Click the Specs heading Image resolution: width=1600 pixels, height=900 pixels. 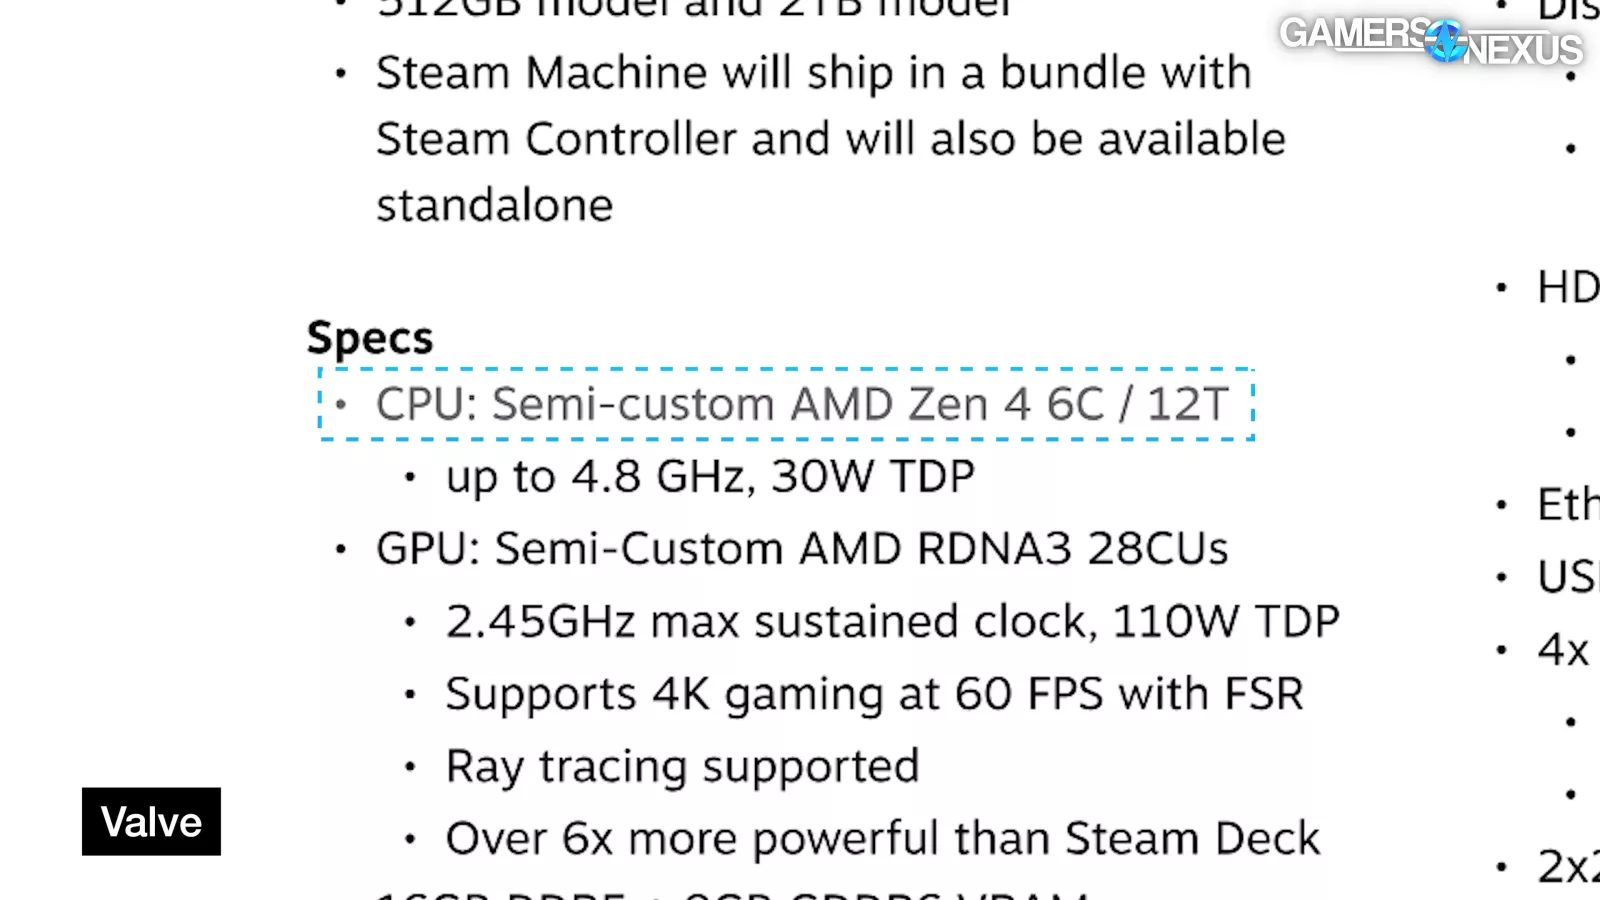pyautogui.click(x=369, y=338)
